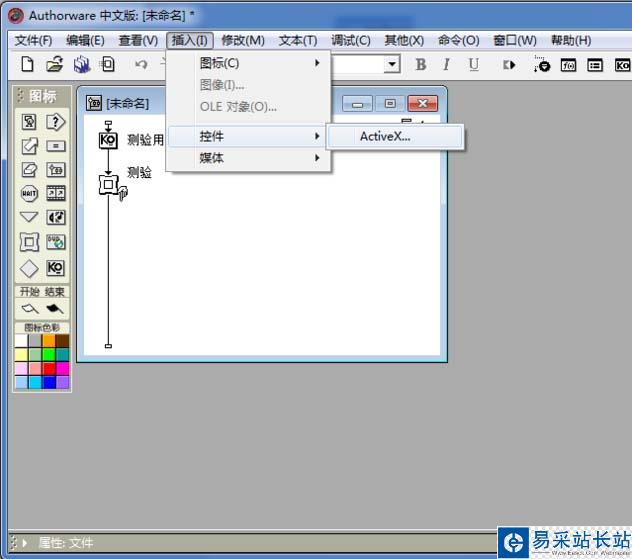Screen dimensions: 632x559
Task: Click the Save All toolbar icon
Action: 81,64
